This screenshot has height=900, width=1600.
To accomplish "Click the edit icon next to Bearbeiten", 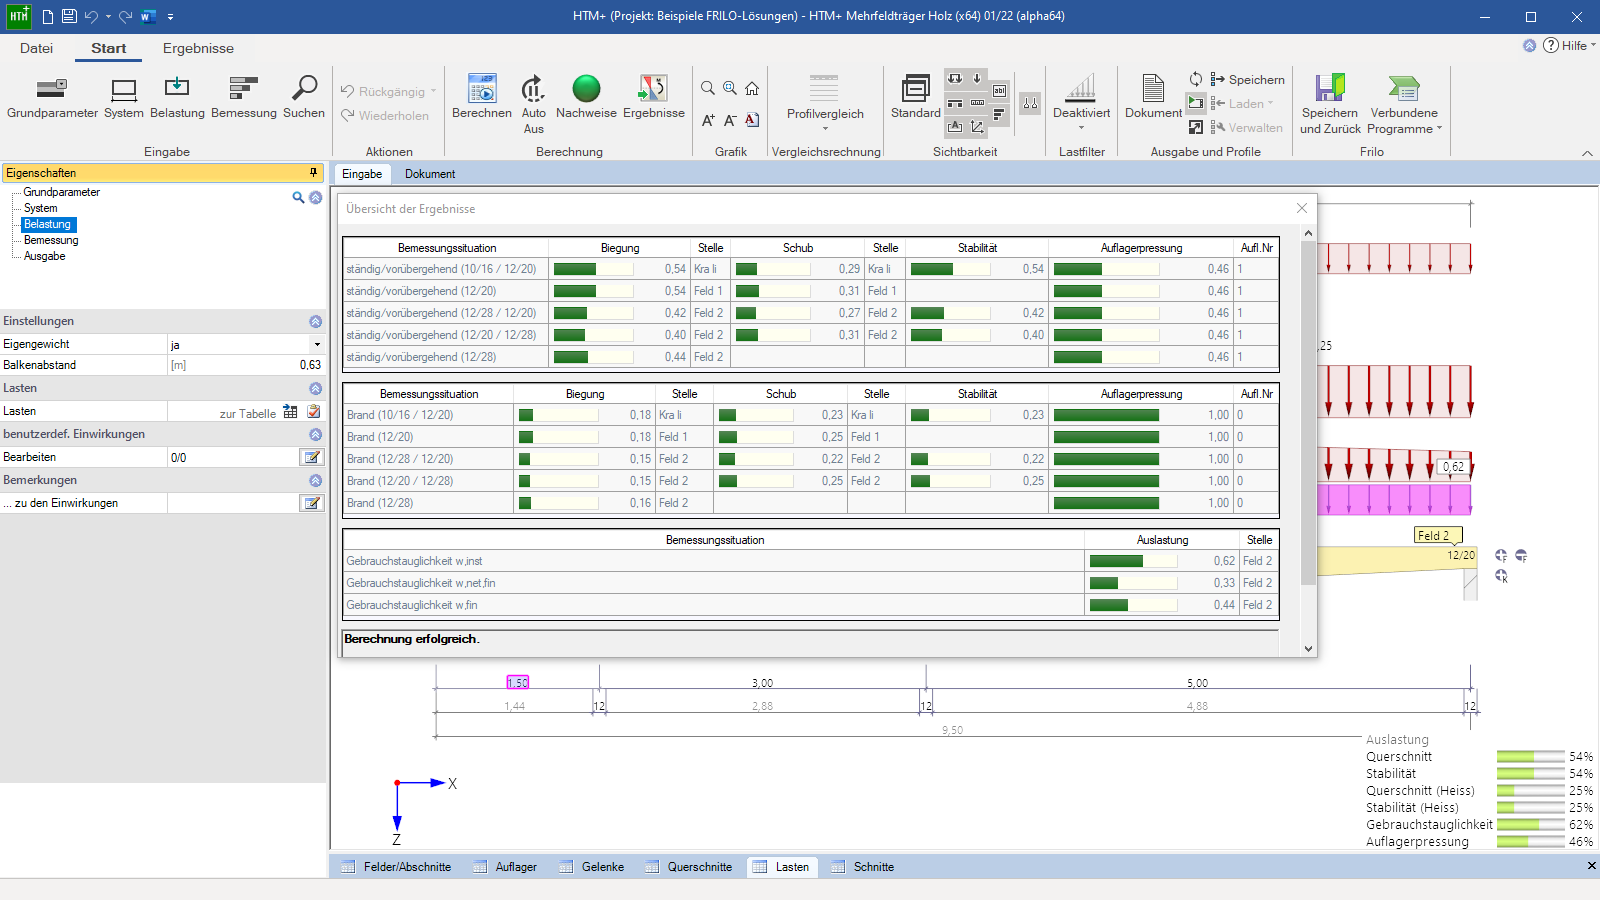I will pos(312,457).
